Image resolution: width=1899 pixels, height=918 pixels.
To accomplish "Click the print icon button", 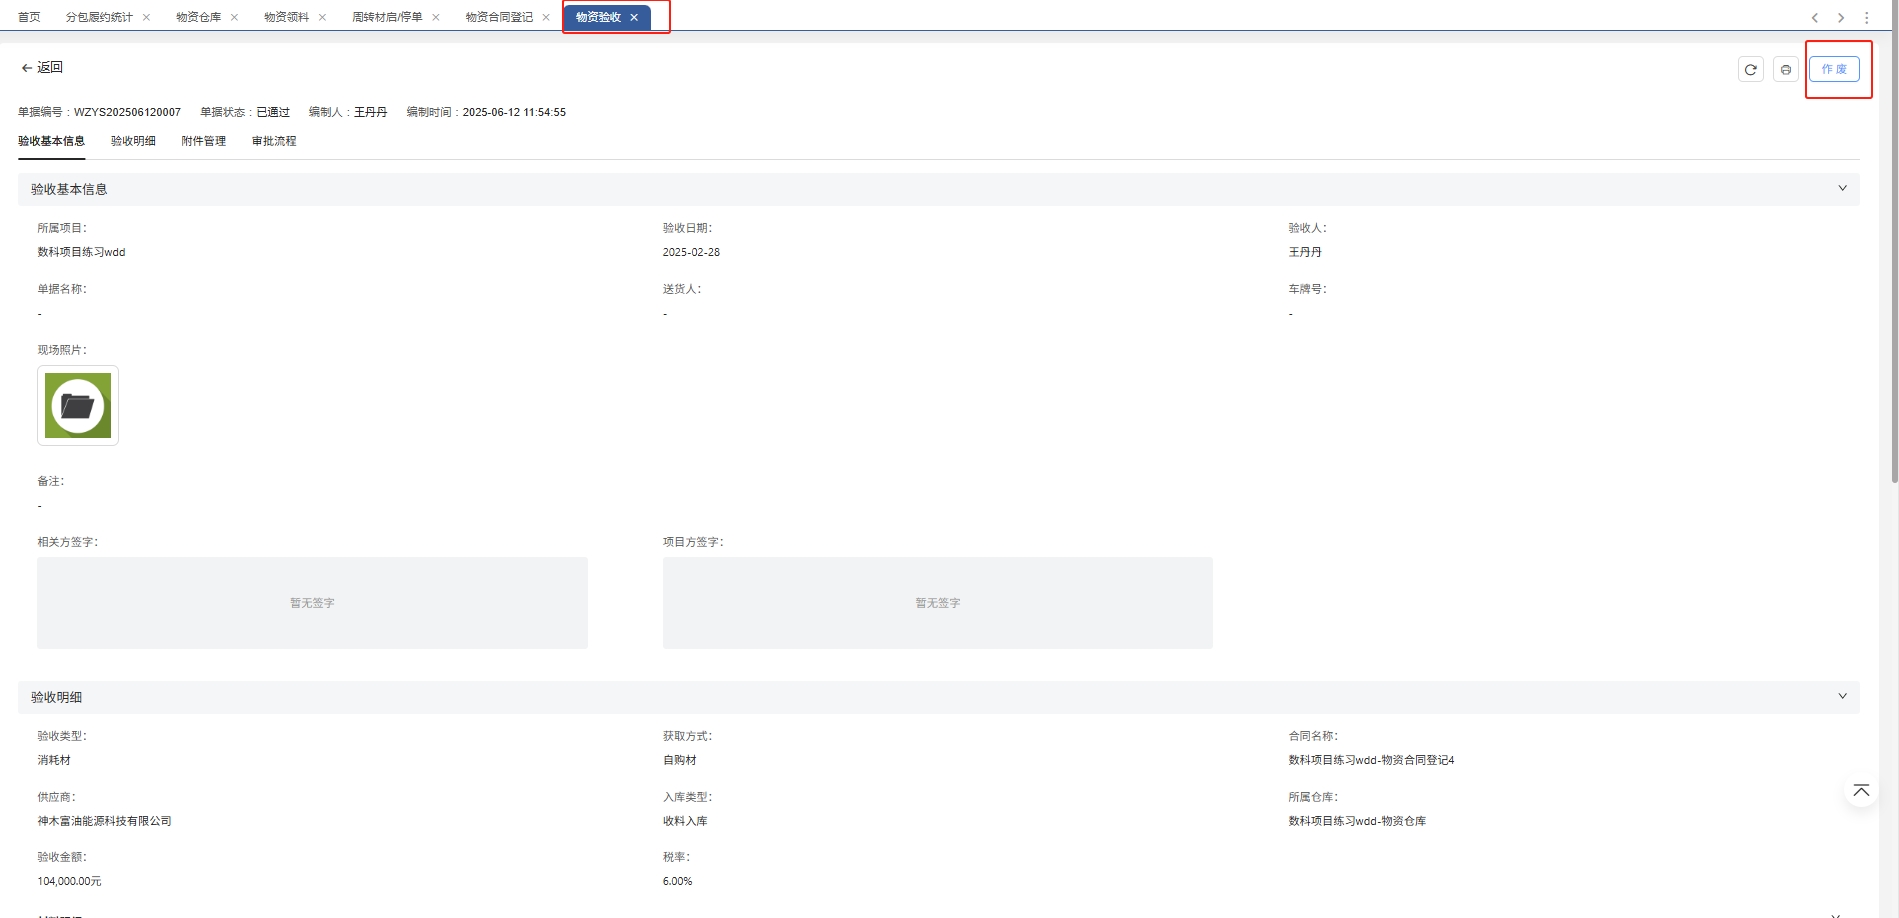I will (1785, 70).
